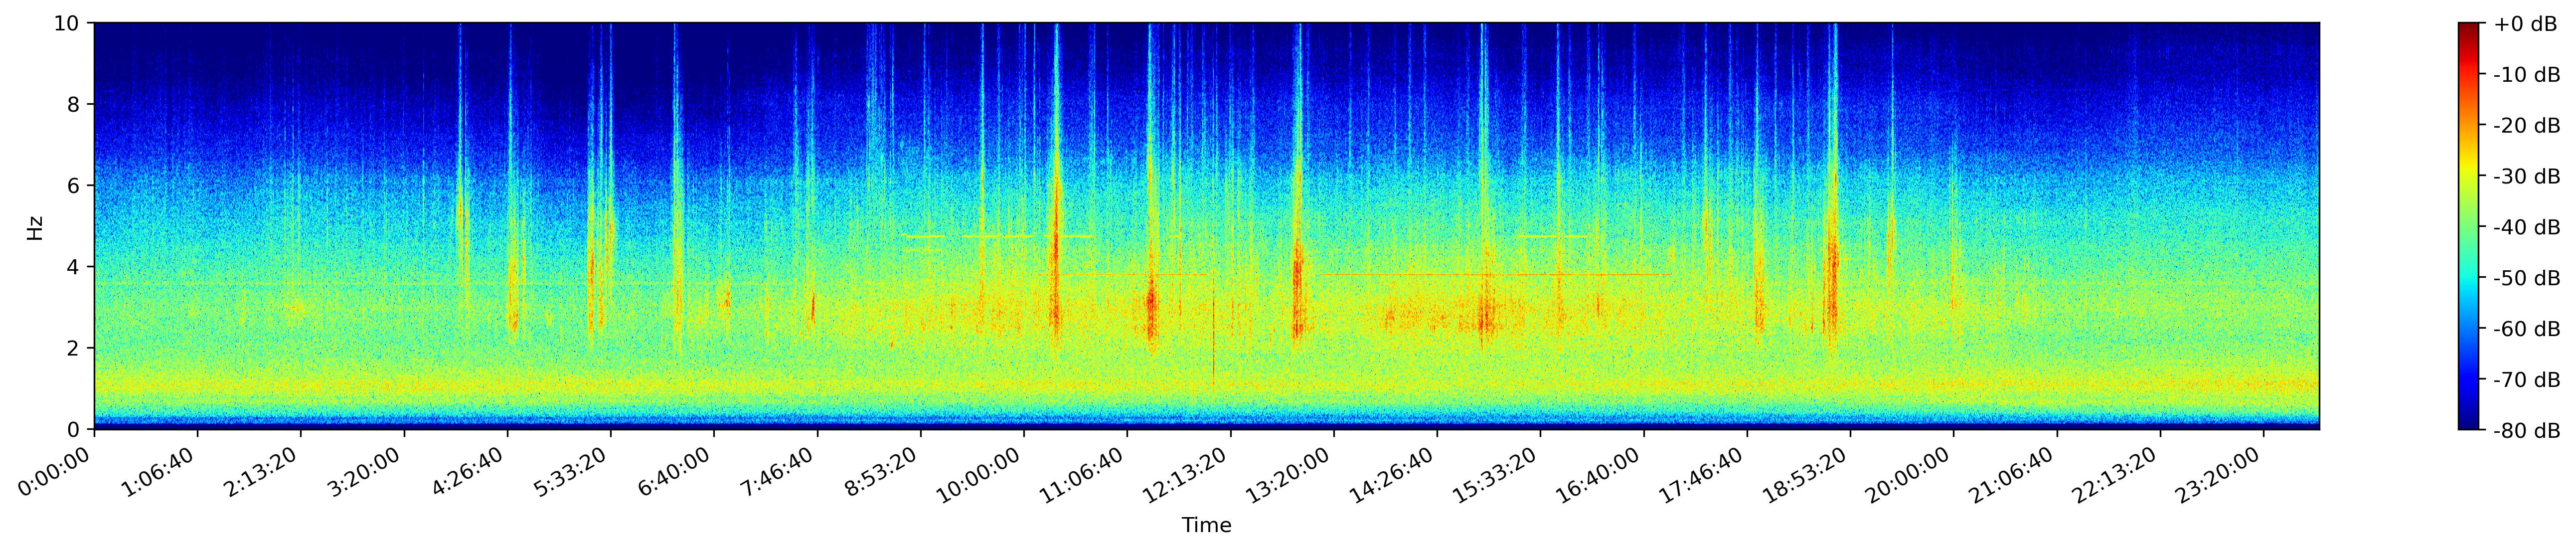
Task: Click the -80 dB colorbar label
Action: (x=2527, y=431)
